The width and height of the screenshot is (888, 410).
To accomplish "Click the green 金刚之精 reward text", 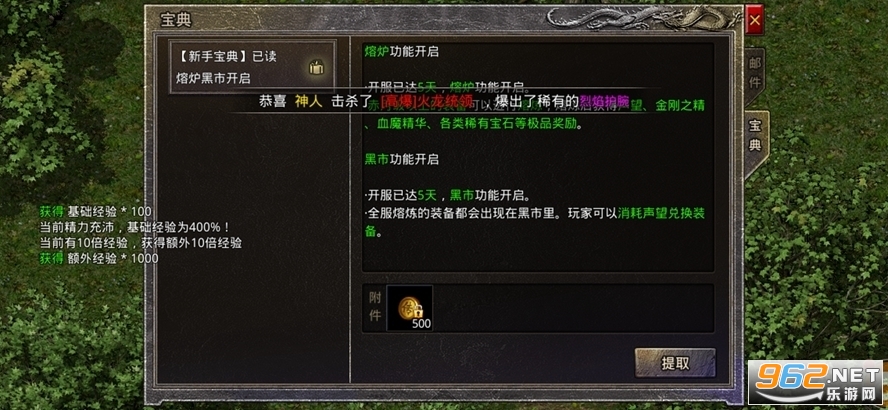I will point(680,106).
